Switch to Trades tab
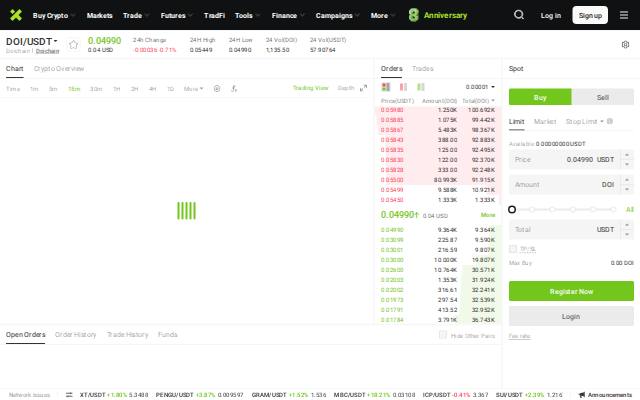640x400 pixels. tap(422, 69)
